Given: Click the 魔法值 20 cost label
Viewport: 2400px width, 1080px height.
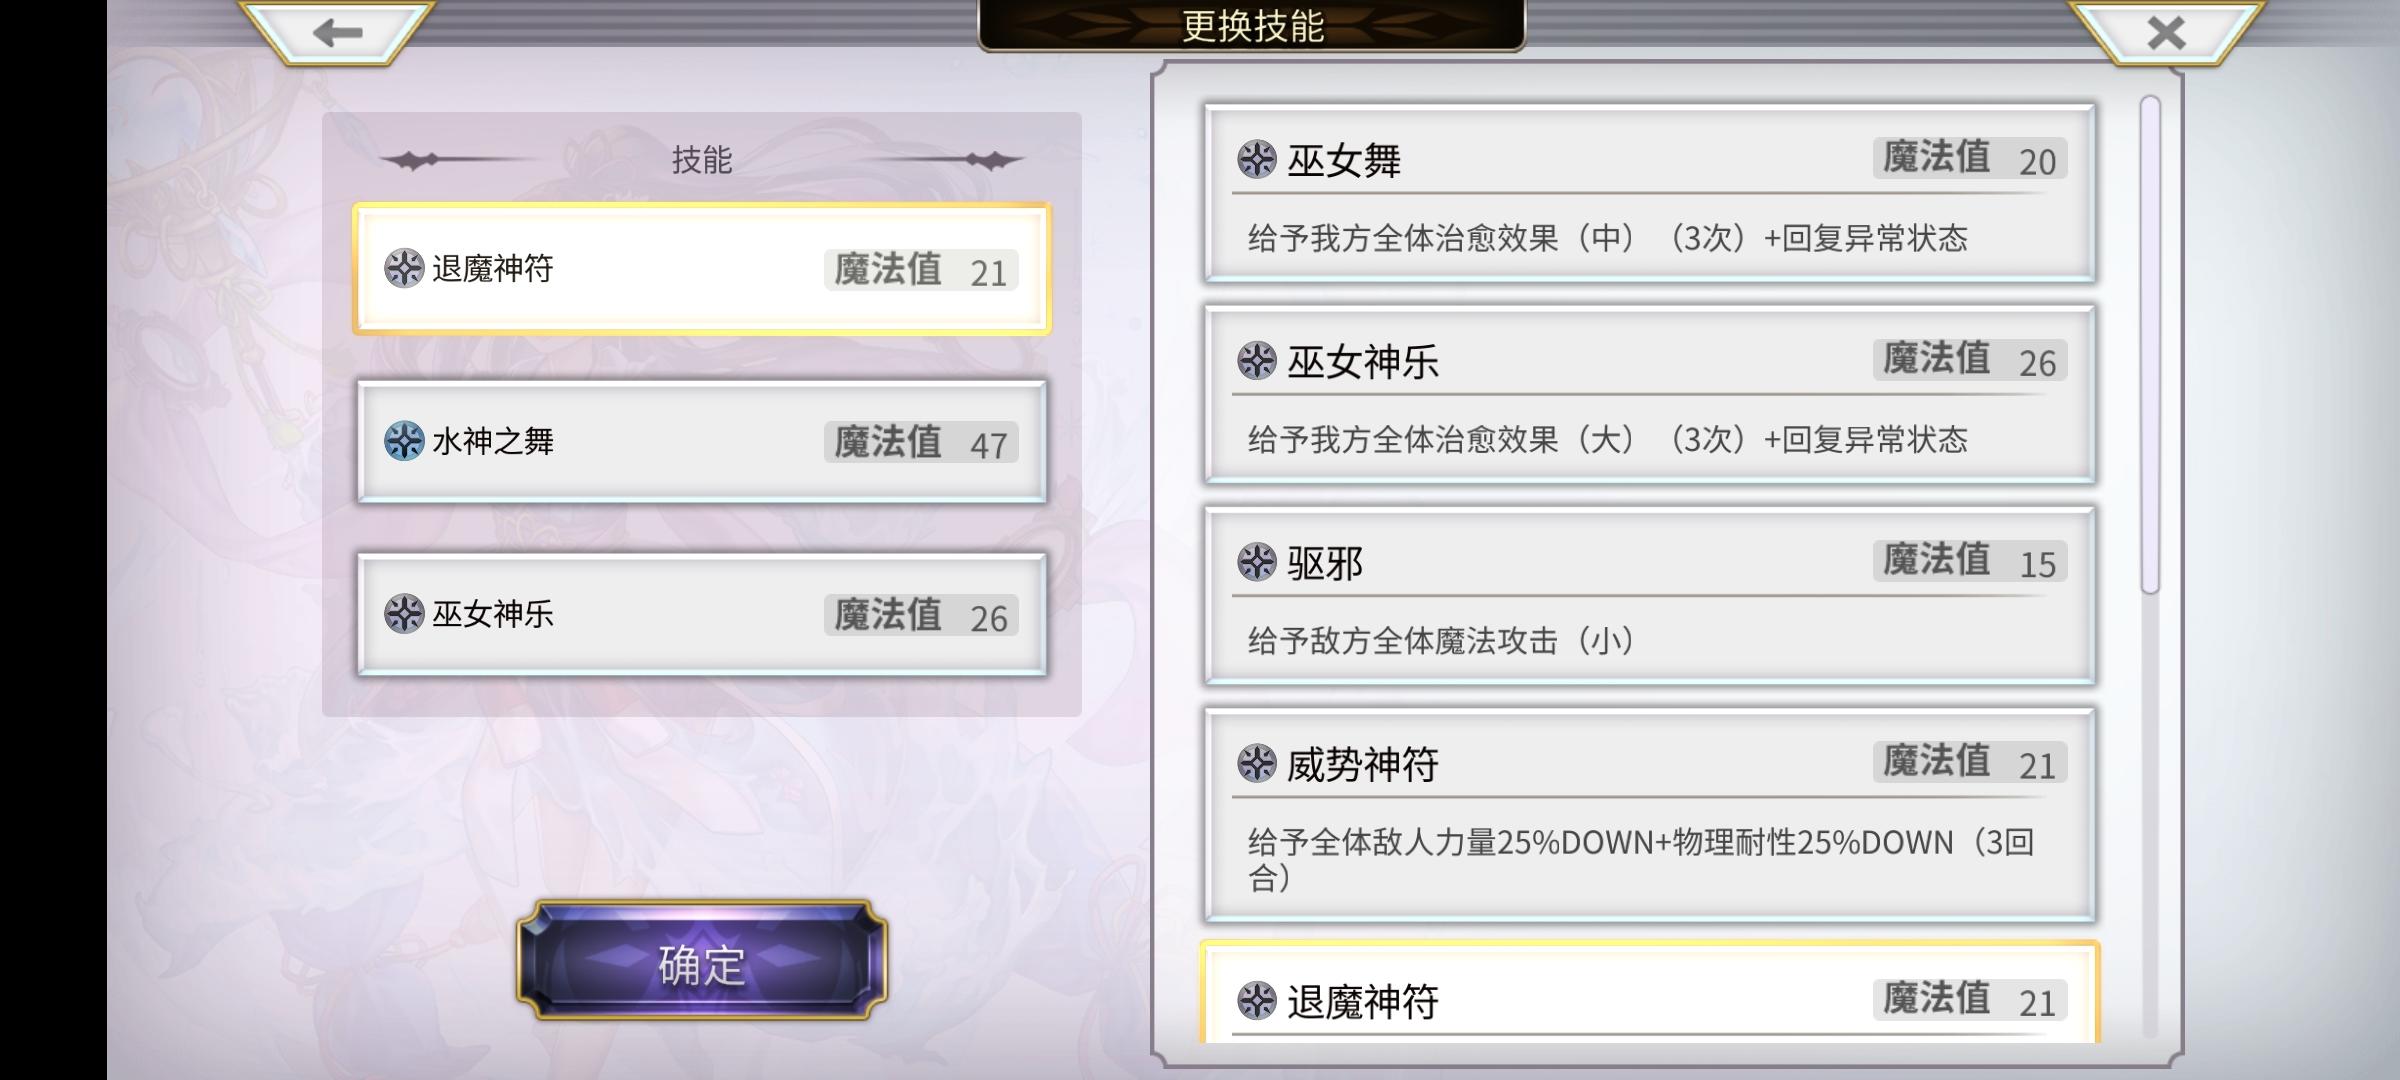Looking at the screenshot, I should 1970,159.
